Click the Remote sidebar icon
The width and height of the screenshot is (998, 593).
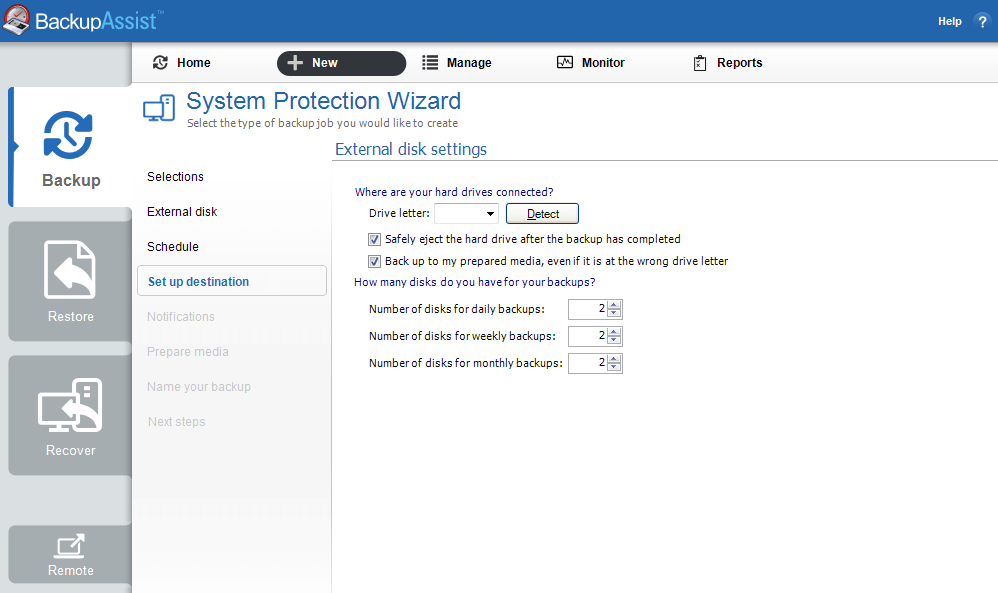(70, 546)
